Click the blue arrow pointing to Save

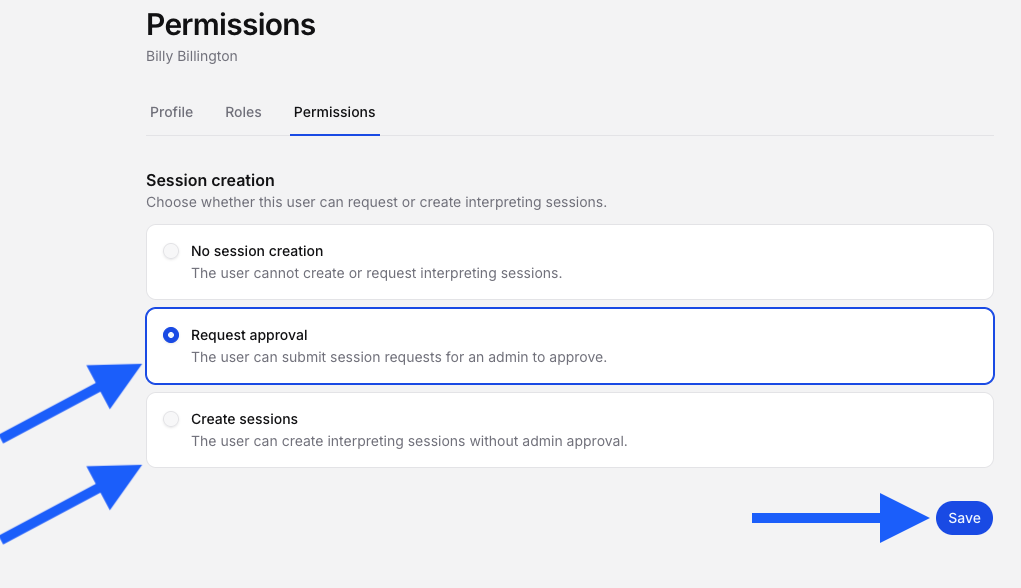coord(841,518)
